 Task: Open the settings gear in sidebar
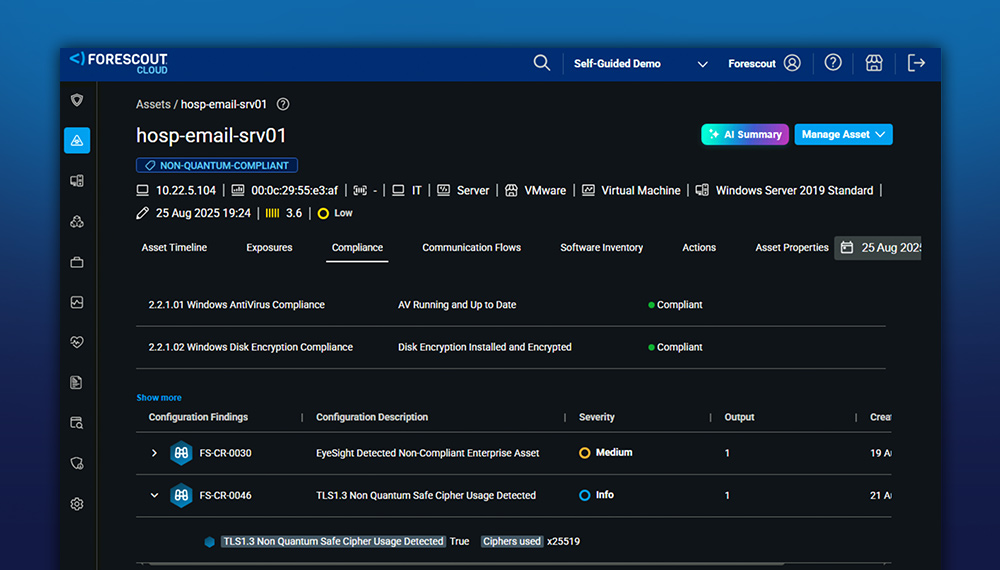[x=77, y=504]
